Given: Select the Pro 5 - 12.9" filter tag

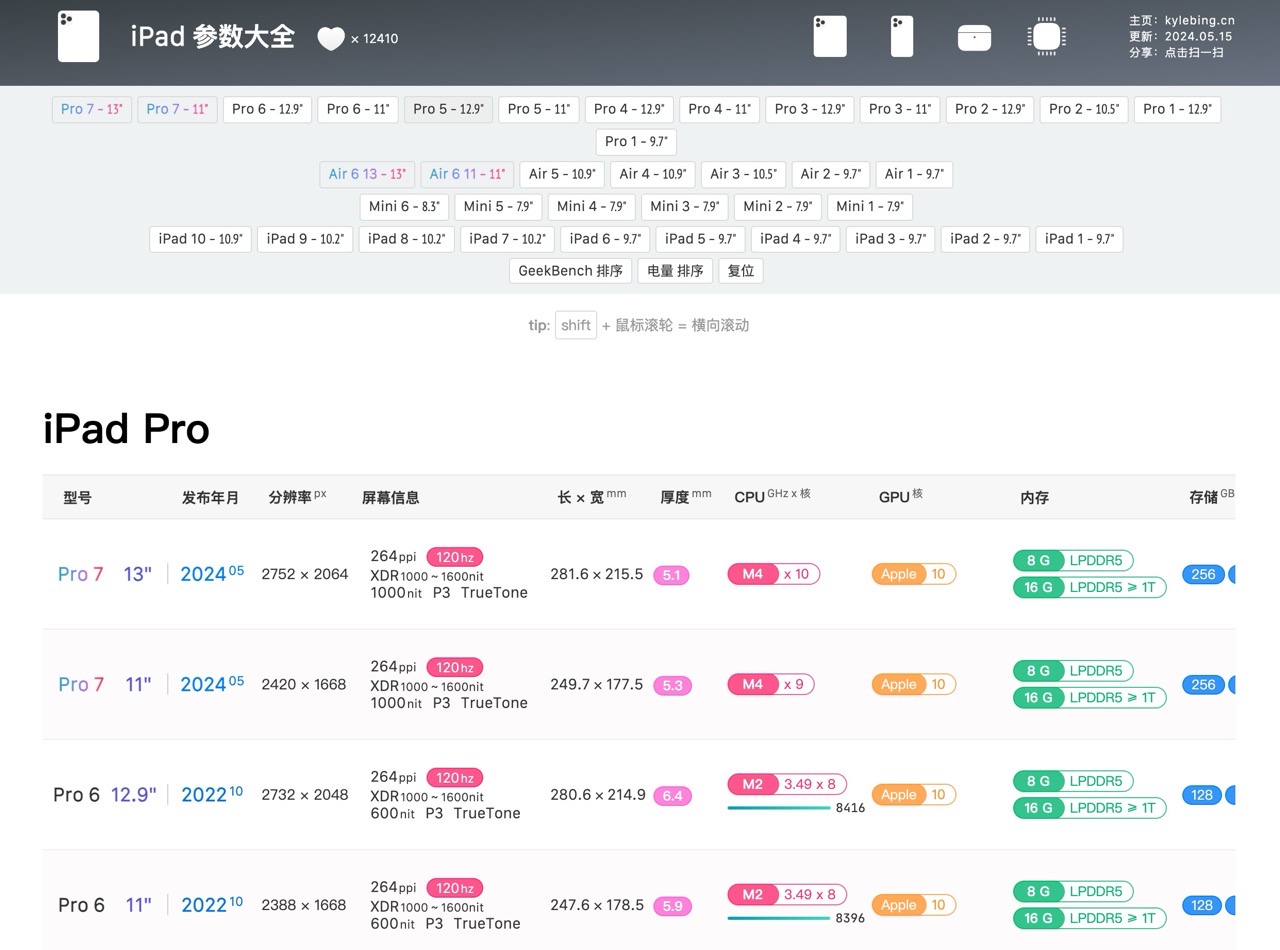Looking at the screenshot, I should (x=448, y=109).
